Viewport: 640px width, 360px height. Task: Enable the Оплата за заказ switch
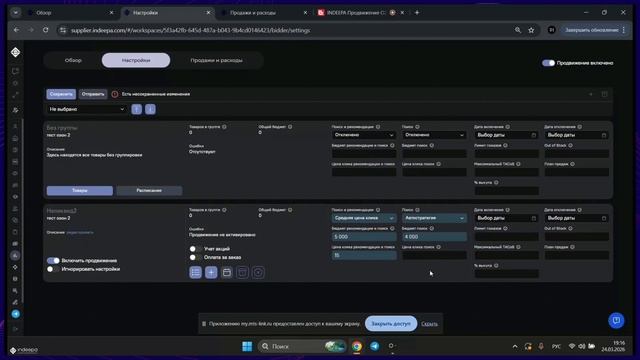tap(196, 257)
